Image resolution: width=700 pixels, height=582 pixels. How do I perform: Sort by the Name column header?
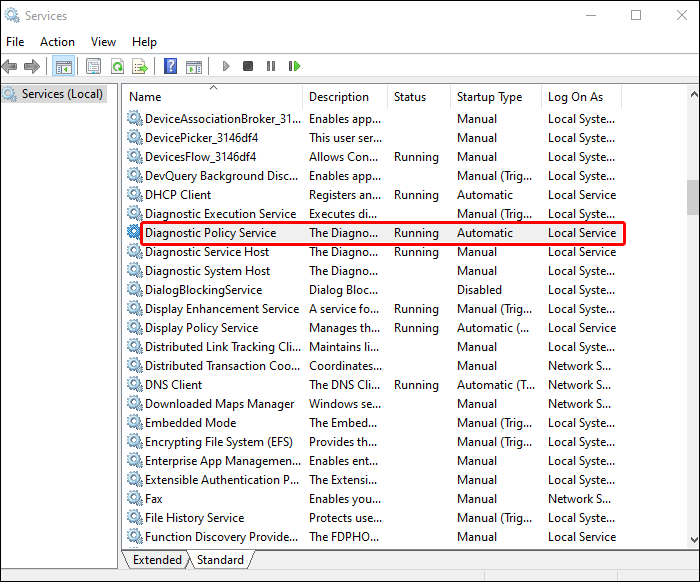click(x=213, y=97)
